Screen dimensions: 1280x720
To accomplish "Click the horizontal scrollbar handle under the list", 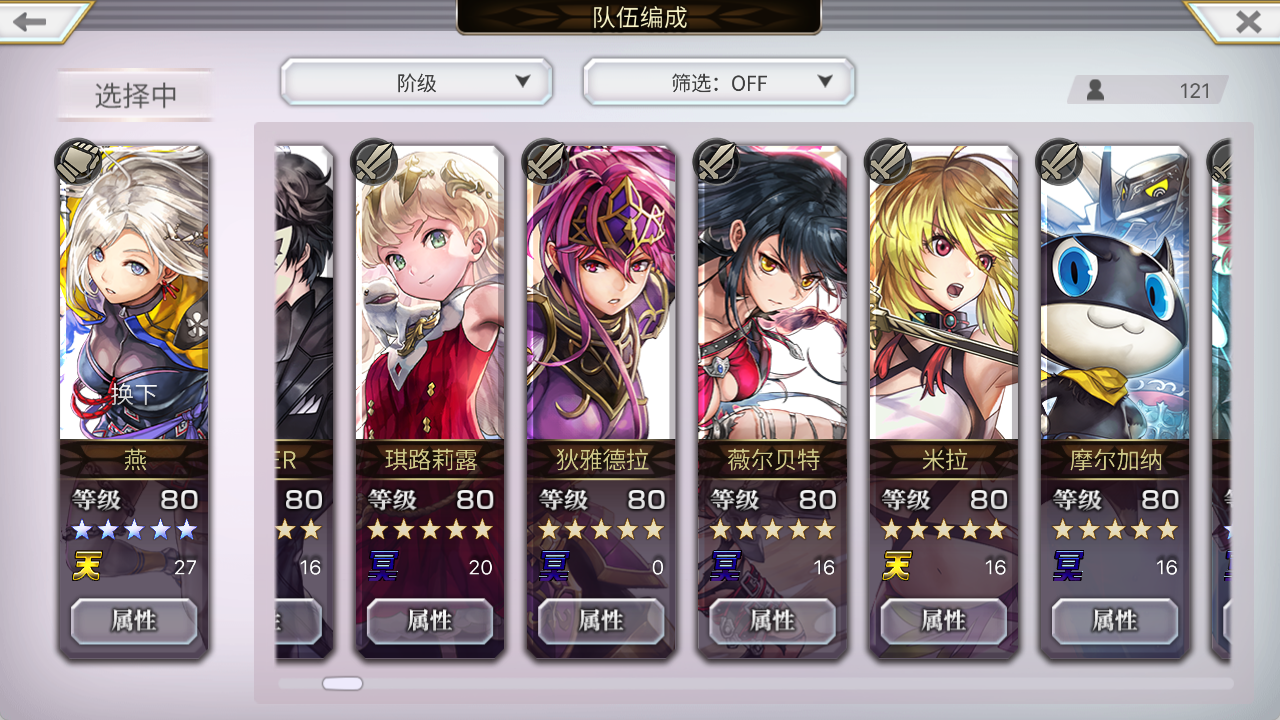I will pos(342,684).
